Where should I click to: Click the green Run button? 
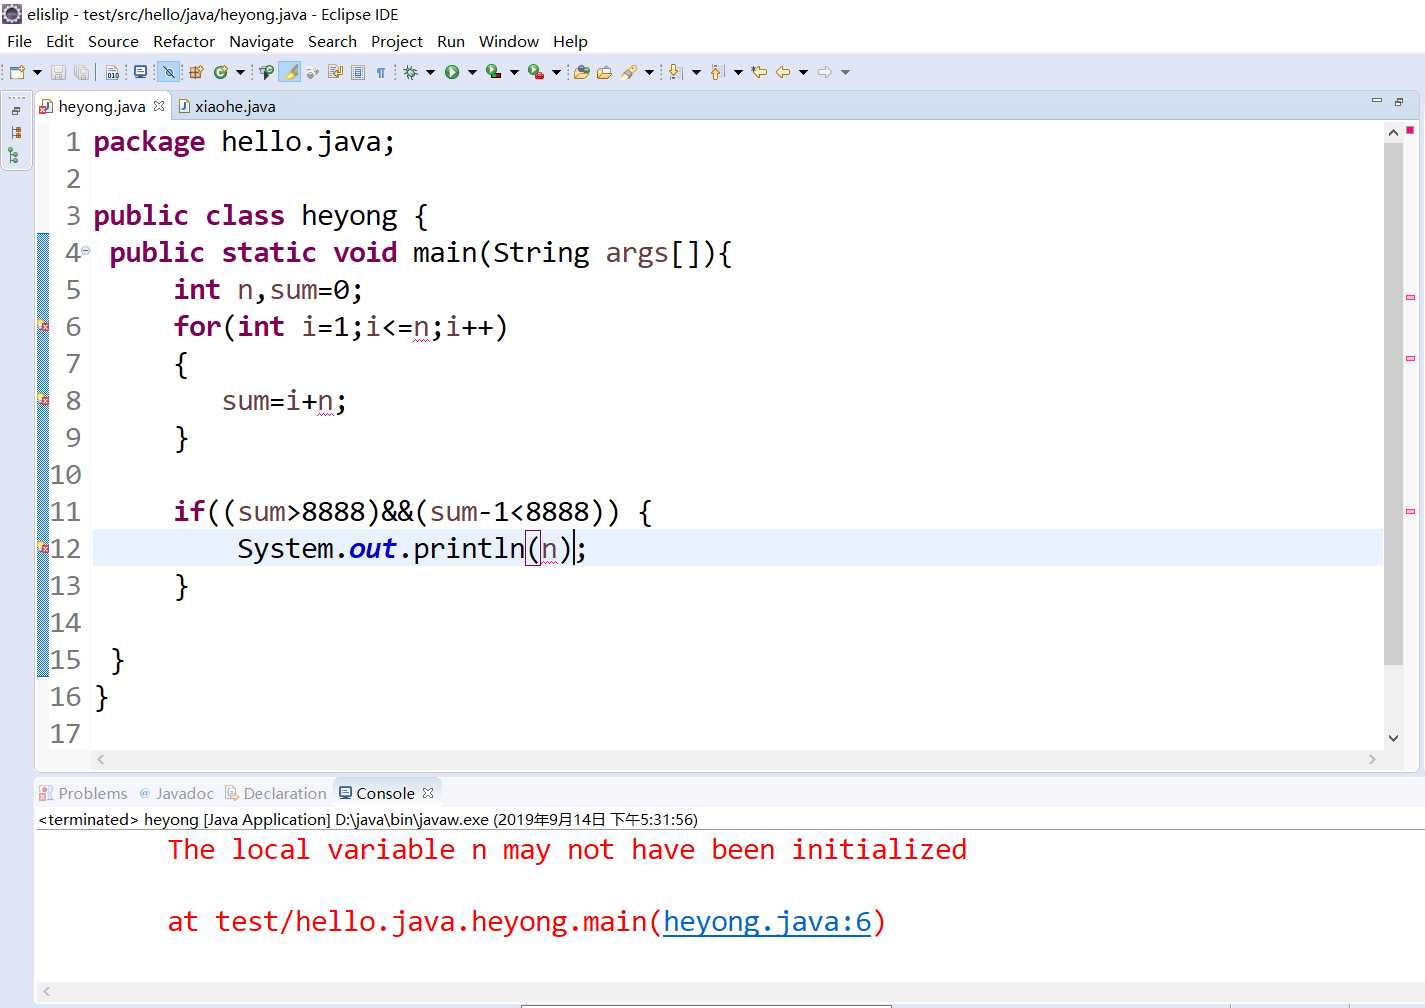point(452,72)
